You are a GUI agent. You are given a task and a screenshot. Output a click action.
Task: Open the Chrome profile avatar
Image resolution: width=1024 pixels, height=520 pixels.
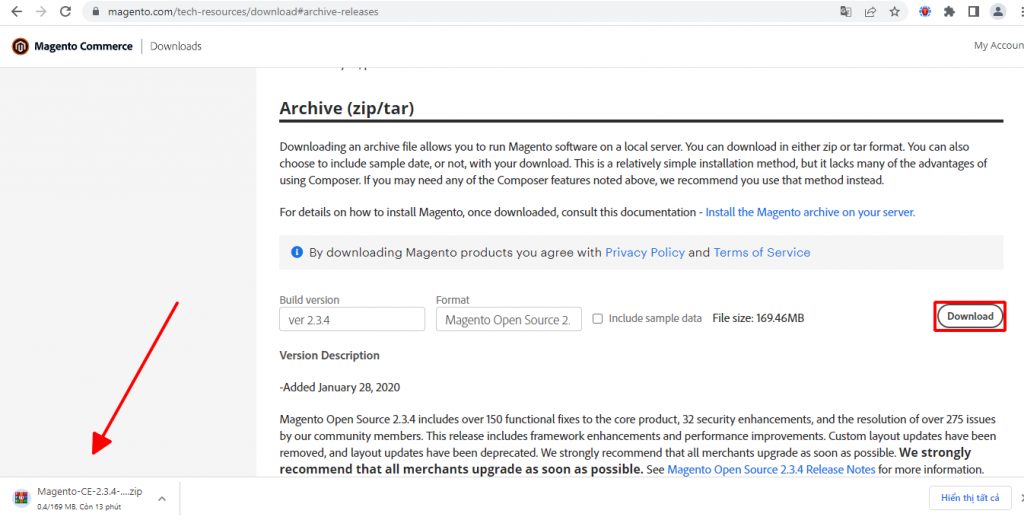point(998,12)
